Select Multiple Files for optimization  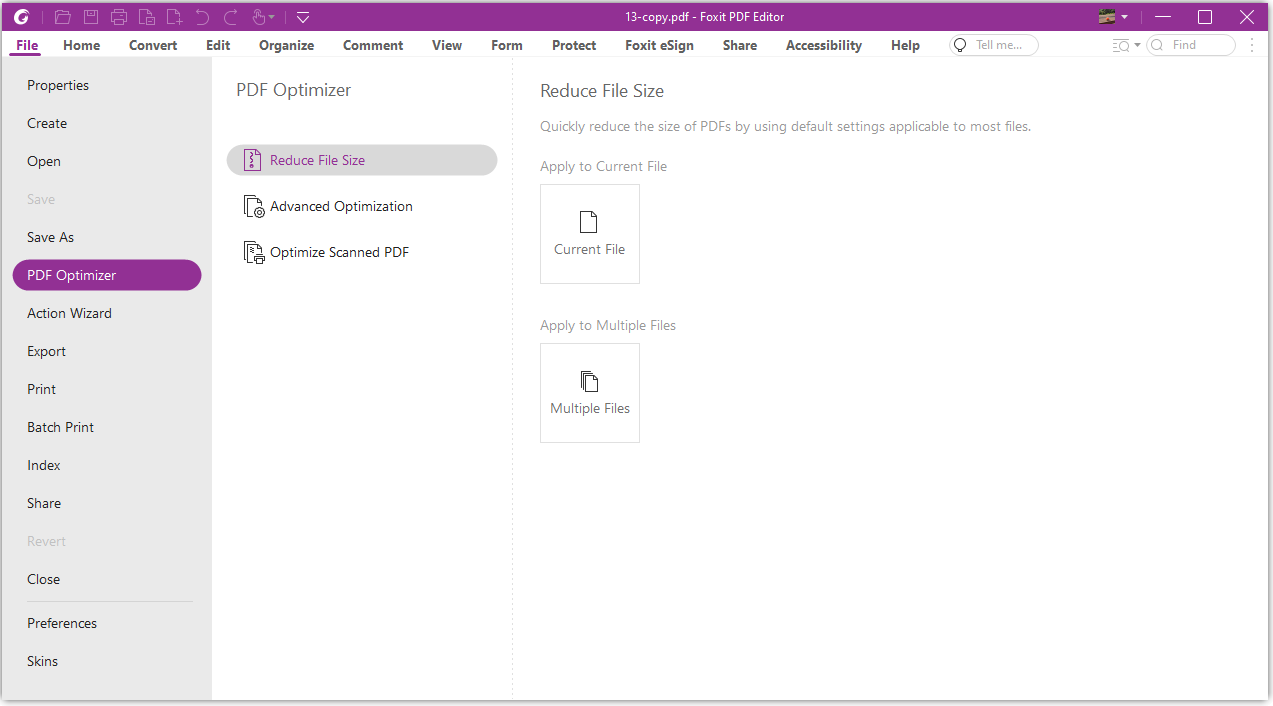[x=589, y=392]
